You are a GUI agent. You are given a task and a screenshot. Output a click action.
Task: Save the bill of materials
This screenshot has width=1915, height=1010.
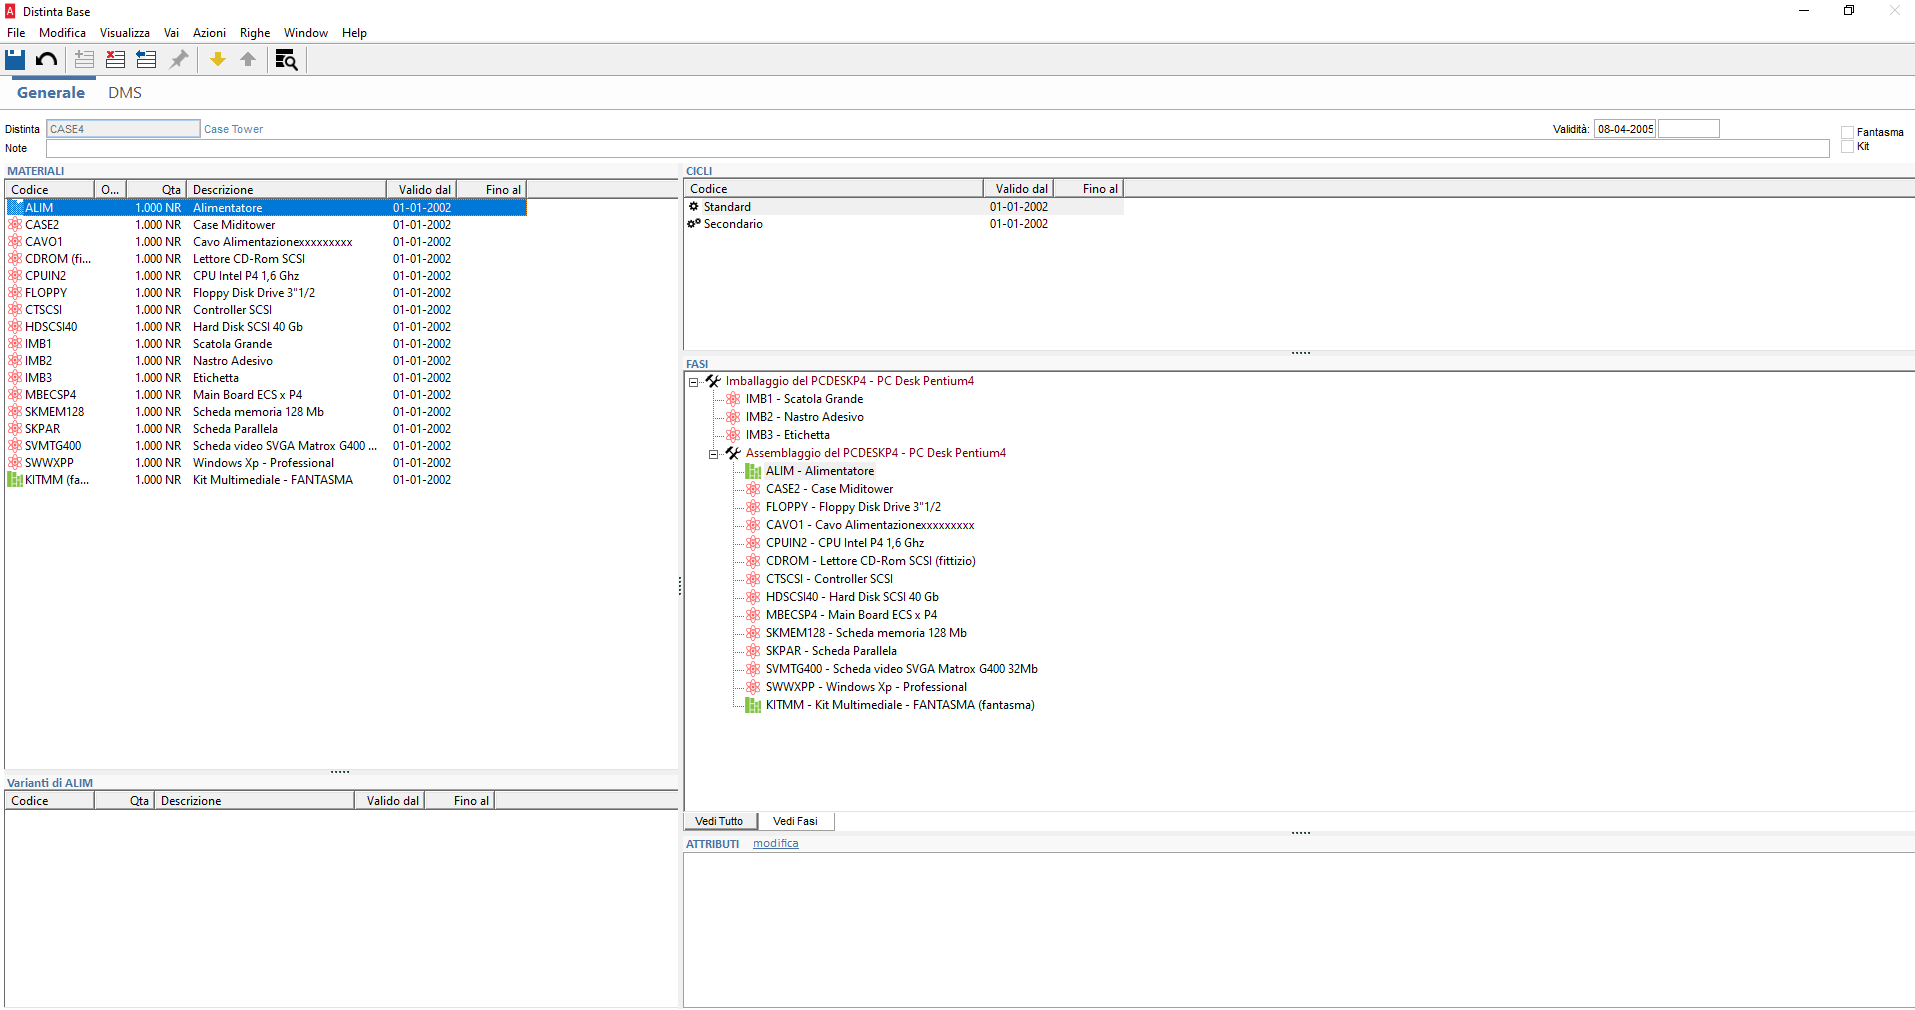pyautogui.click(x=15, y=60)
